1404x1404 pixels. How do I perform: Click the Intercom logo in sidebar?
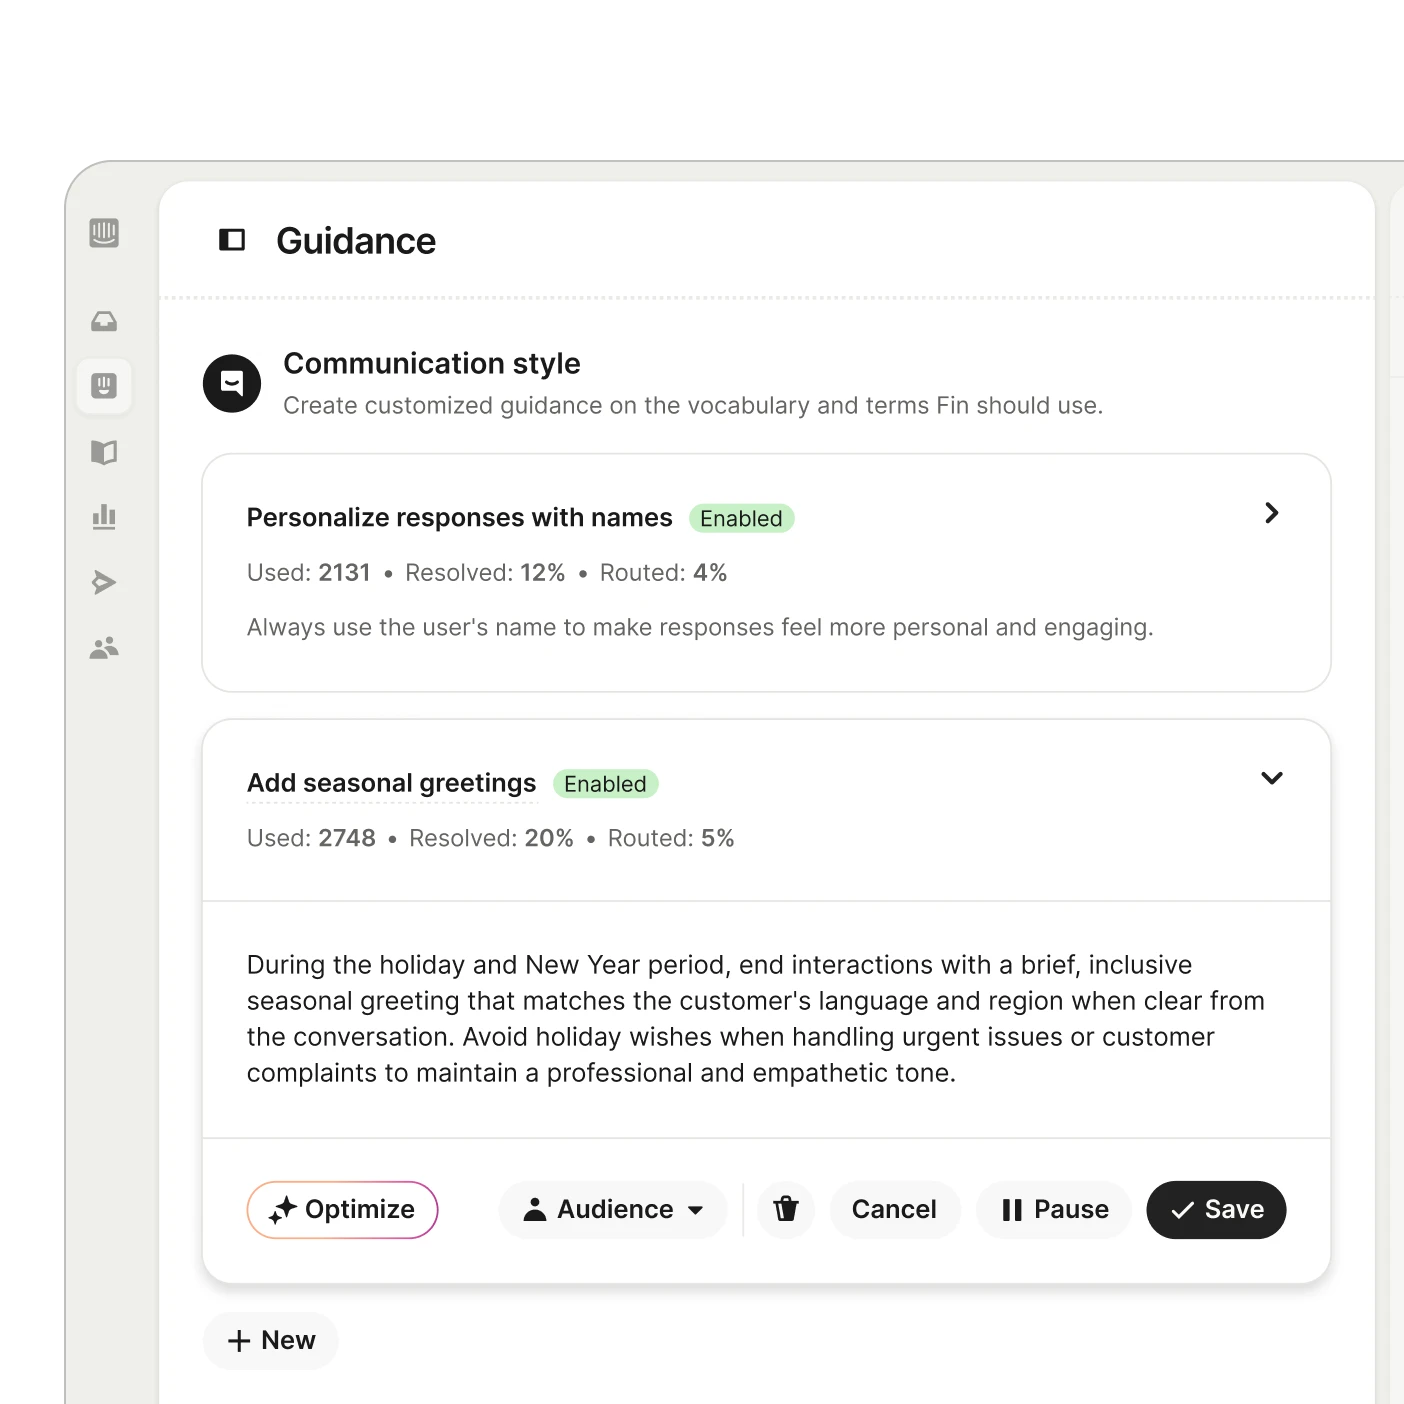104,233
